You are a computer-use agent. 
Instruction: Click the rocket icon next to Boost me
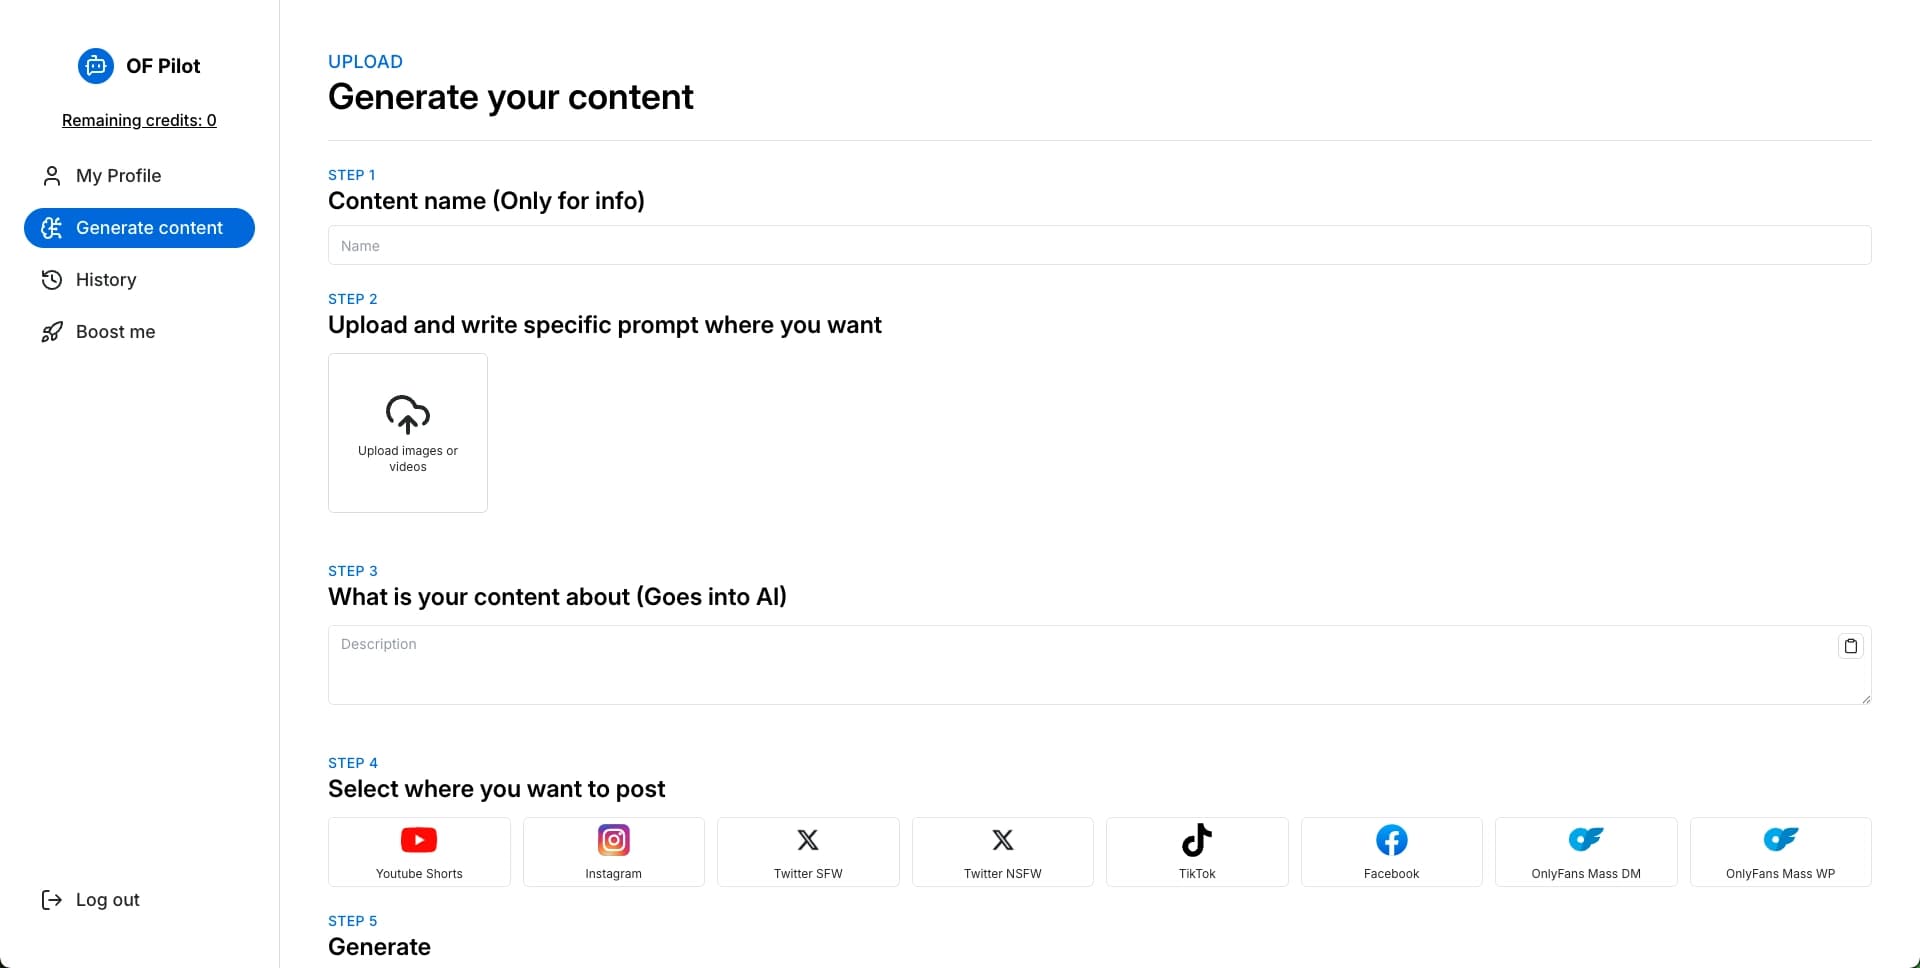(51, 331)
